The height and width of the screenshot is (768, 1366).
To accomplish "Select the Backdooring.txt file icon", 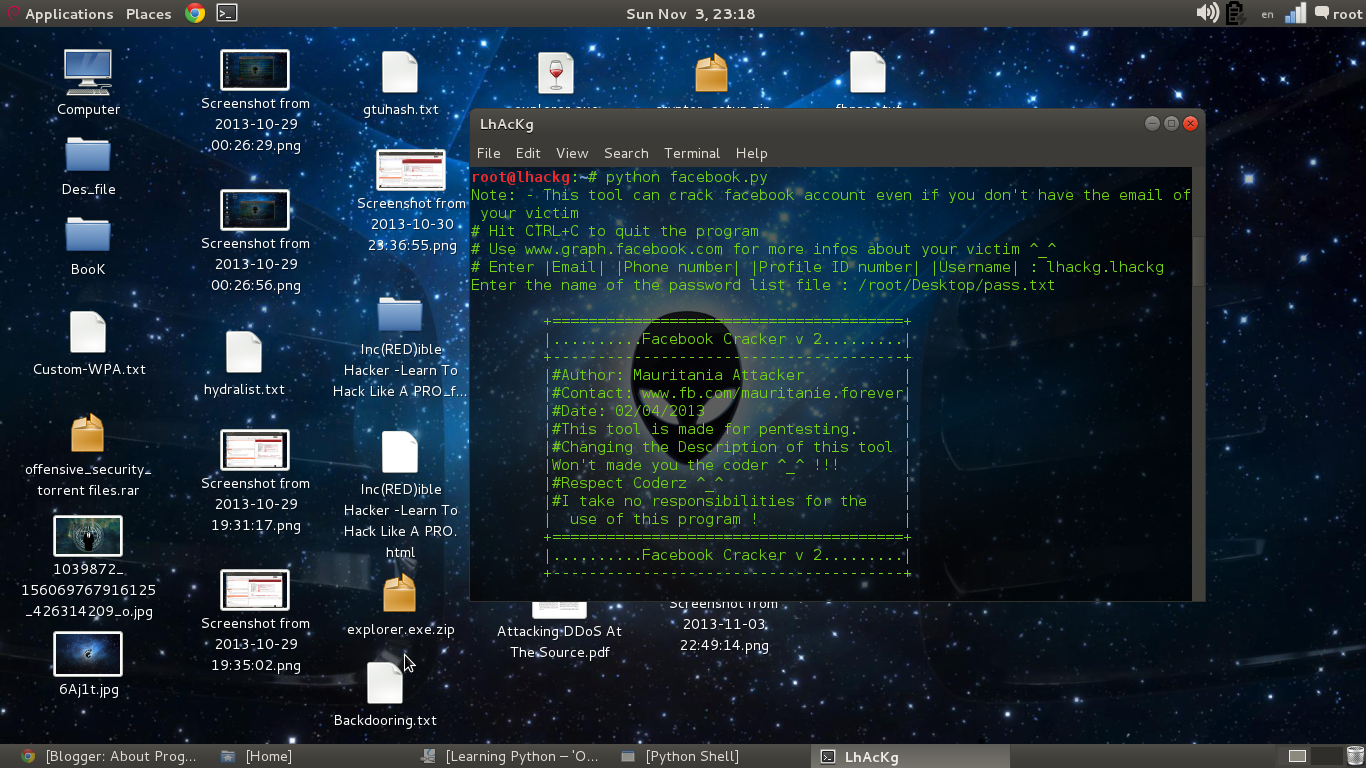I will pyautogui.click(x=385, y=684).
